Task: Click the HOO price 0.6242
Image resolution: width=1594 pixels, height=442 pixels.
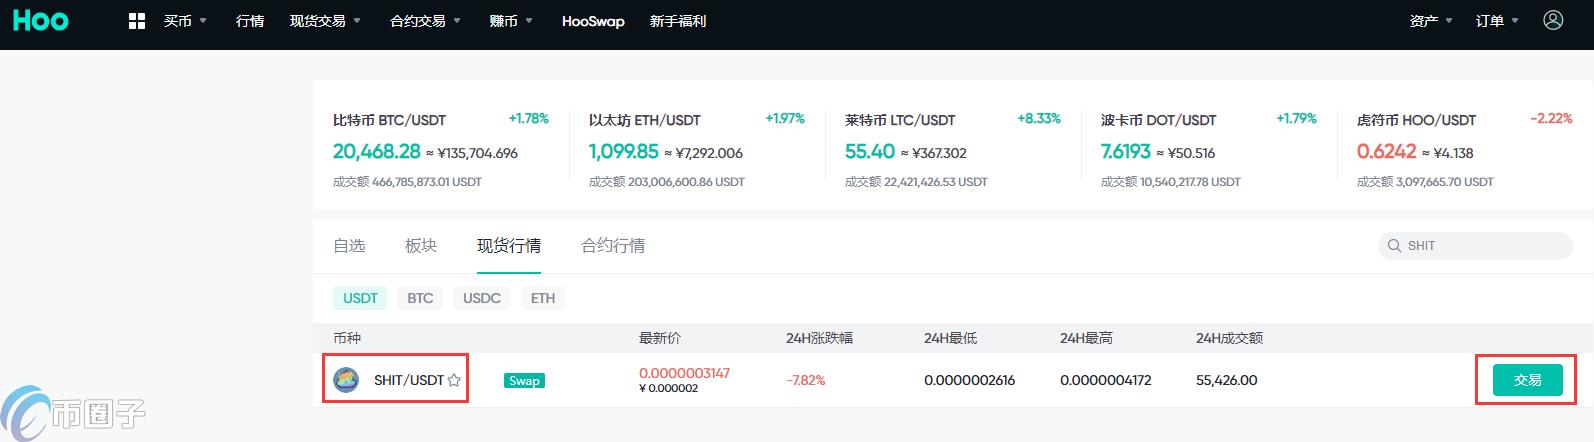Action: pos(1387,151)
